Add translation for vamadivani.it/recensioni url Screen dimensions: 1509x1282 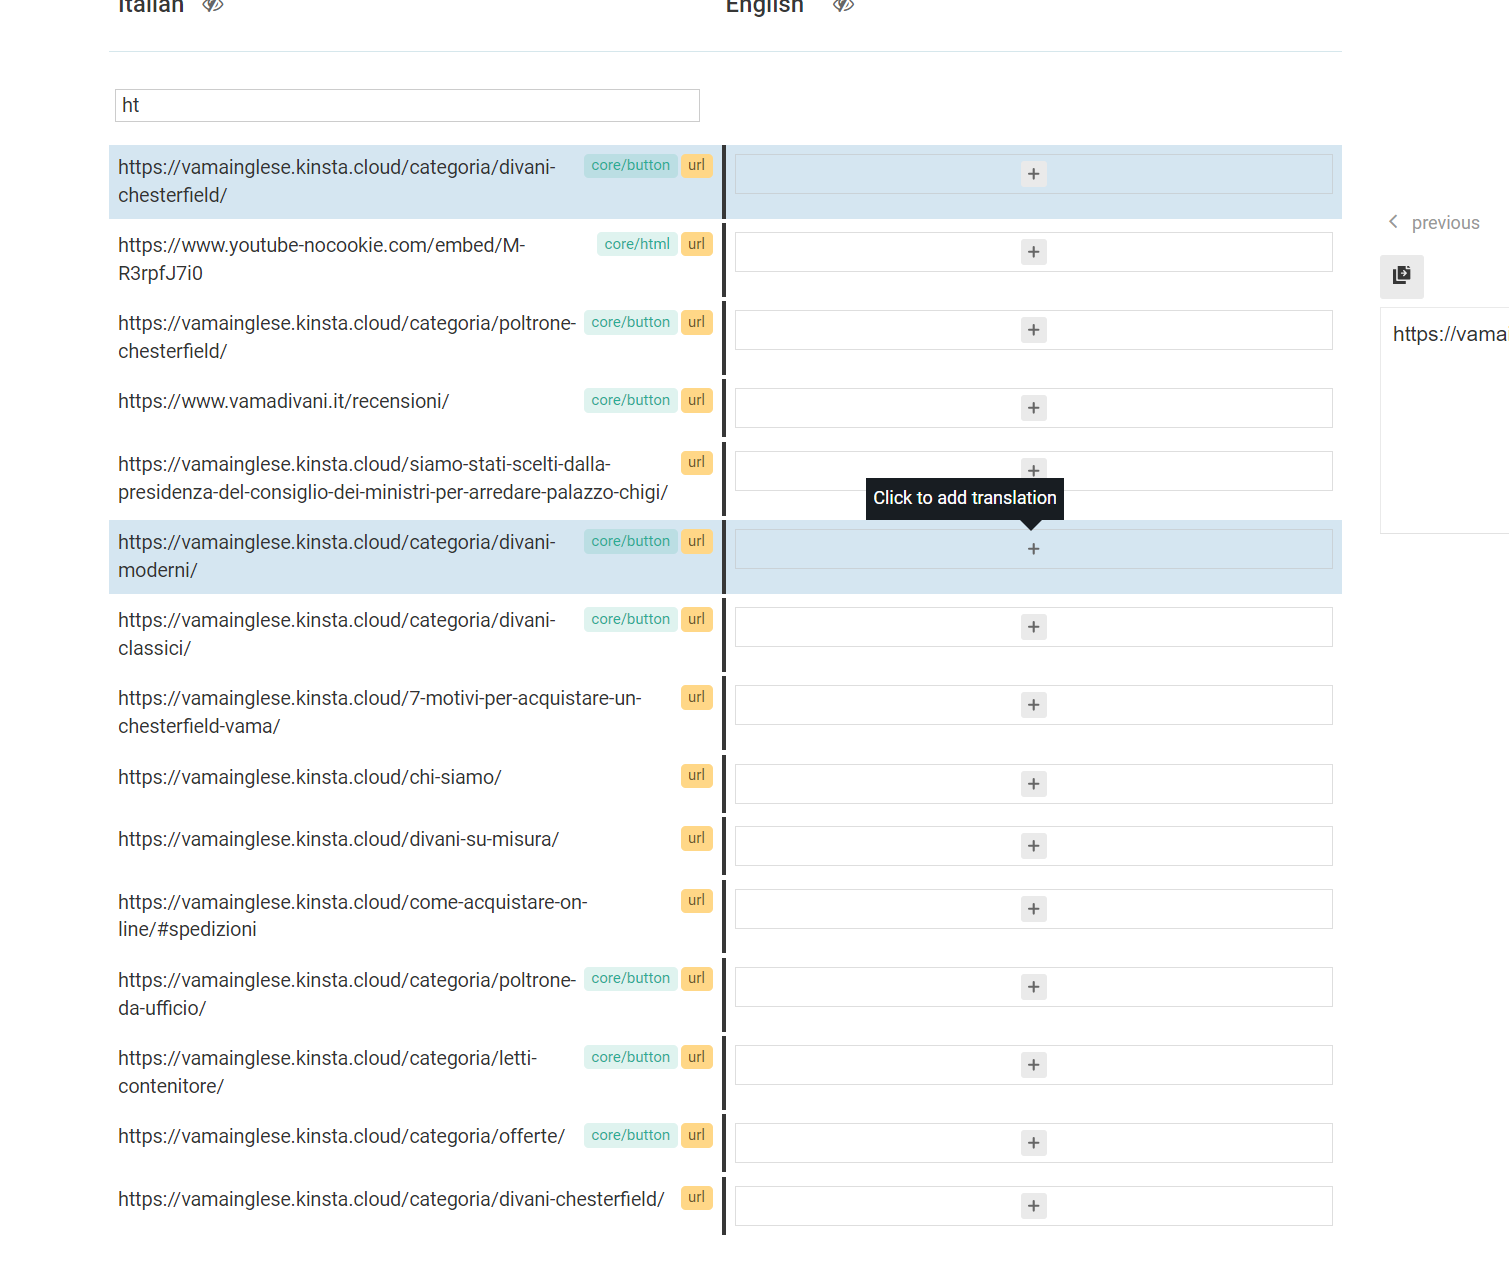click(1034, 408)
